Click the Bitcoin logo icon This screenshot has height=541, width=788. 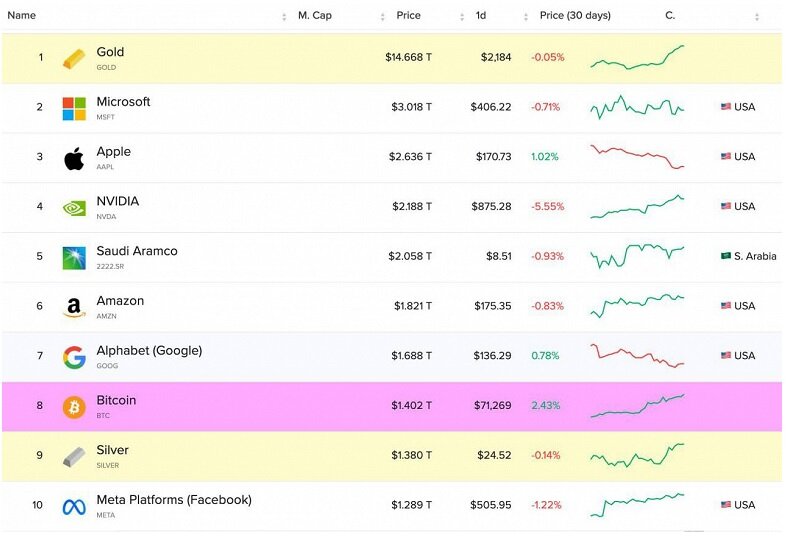tap(74, 407)
